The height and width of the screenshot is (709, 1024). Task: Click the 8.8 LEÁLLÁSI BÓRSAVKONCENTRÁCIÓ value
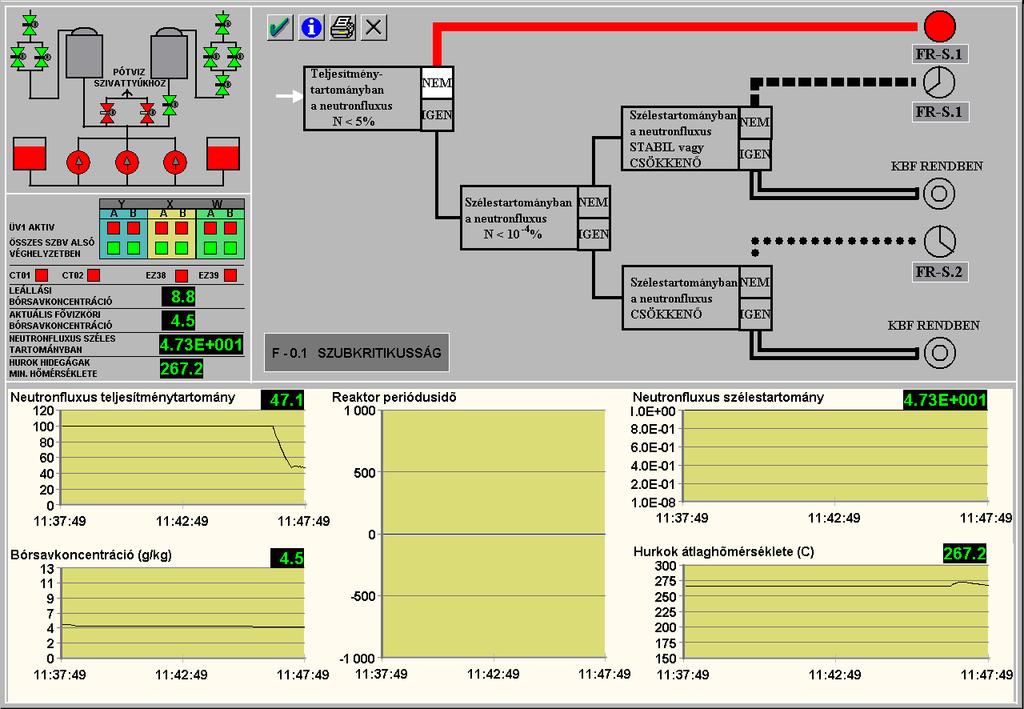pos(179,297)
